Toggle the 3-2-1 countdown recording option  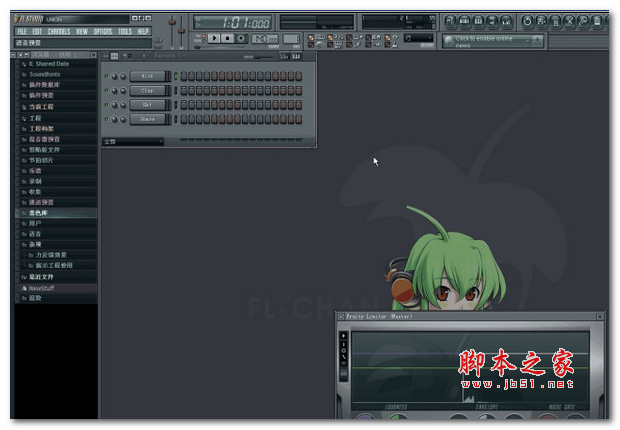click(336, 37)
